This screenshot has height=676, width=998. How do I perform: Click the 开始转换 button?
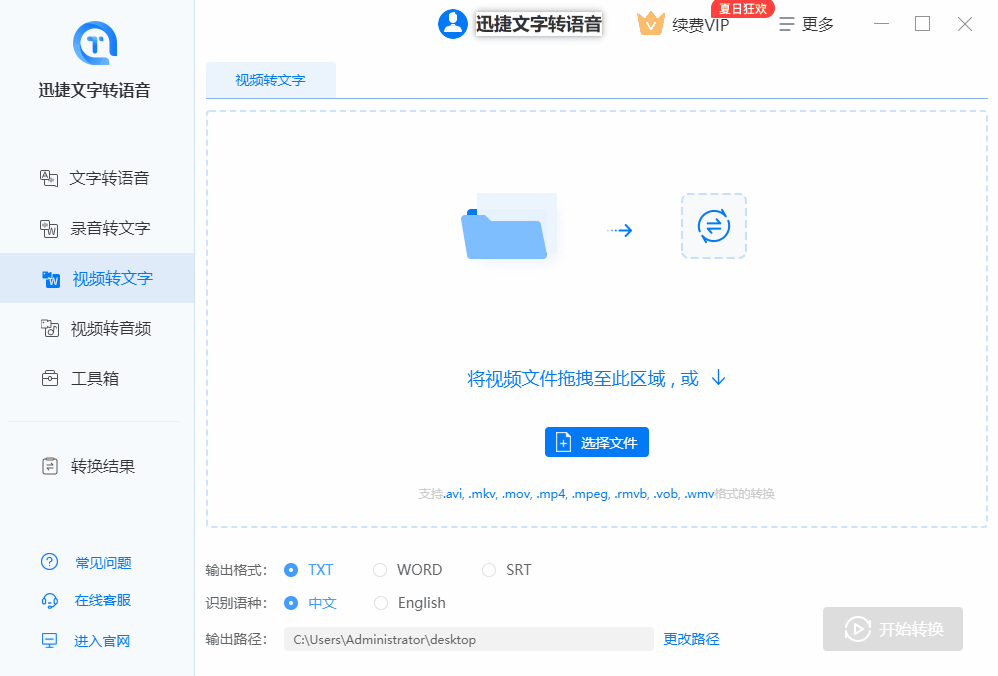[892, 629]
